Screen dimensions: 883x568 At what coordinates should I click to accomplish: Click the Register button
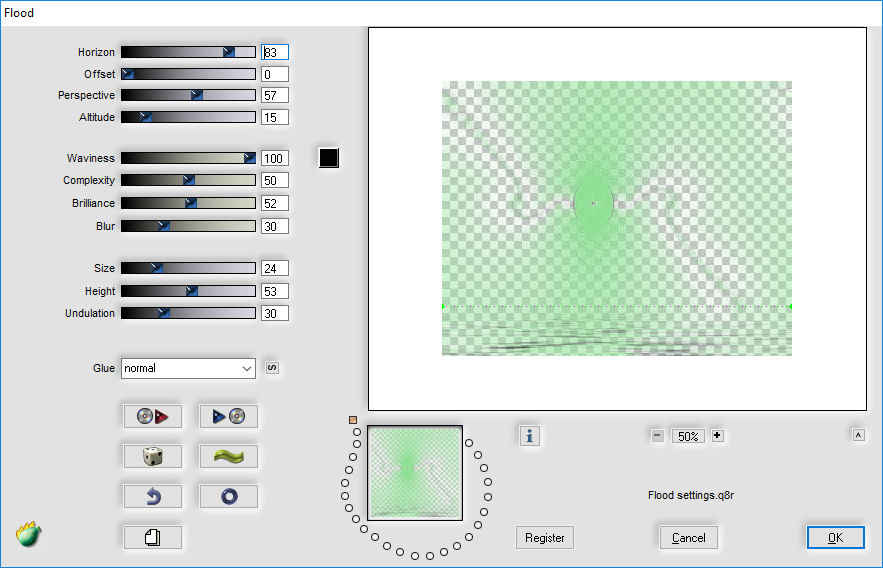tap(545, 538)
